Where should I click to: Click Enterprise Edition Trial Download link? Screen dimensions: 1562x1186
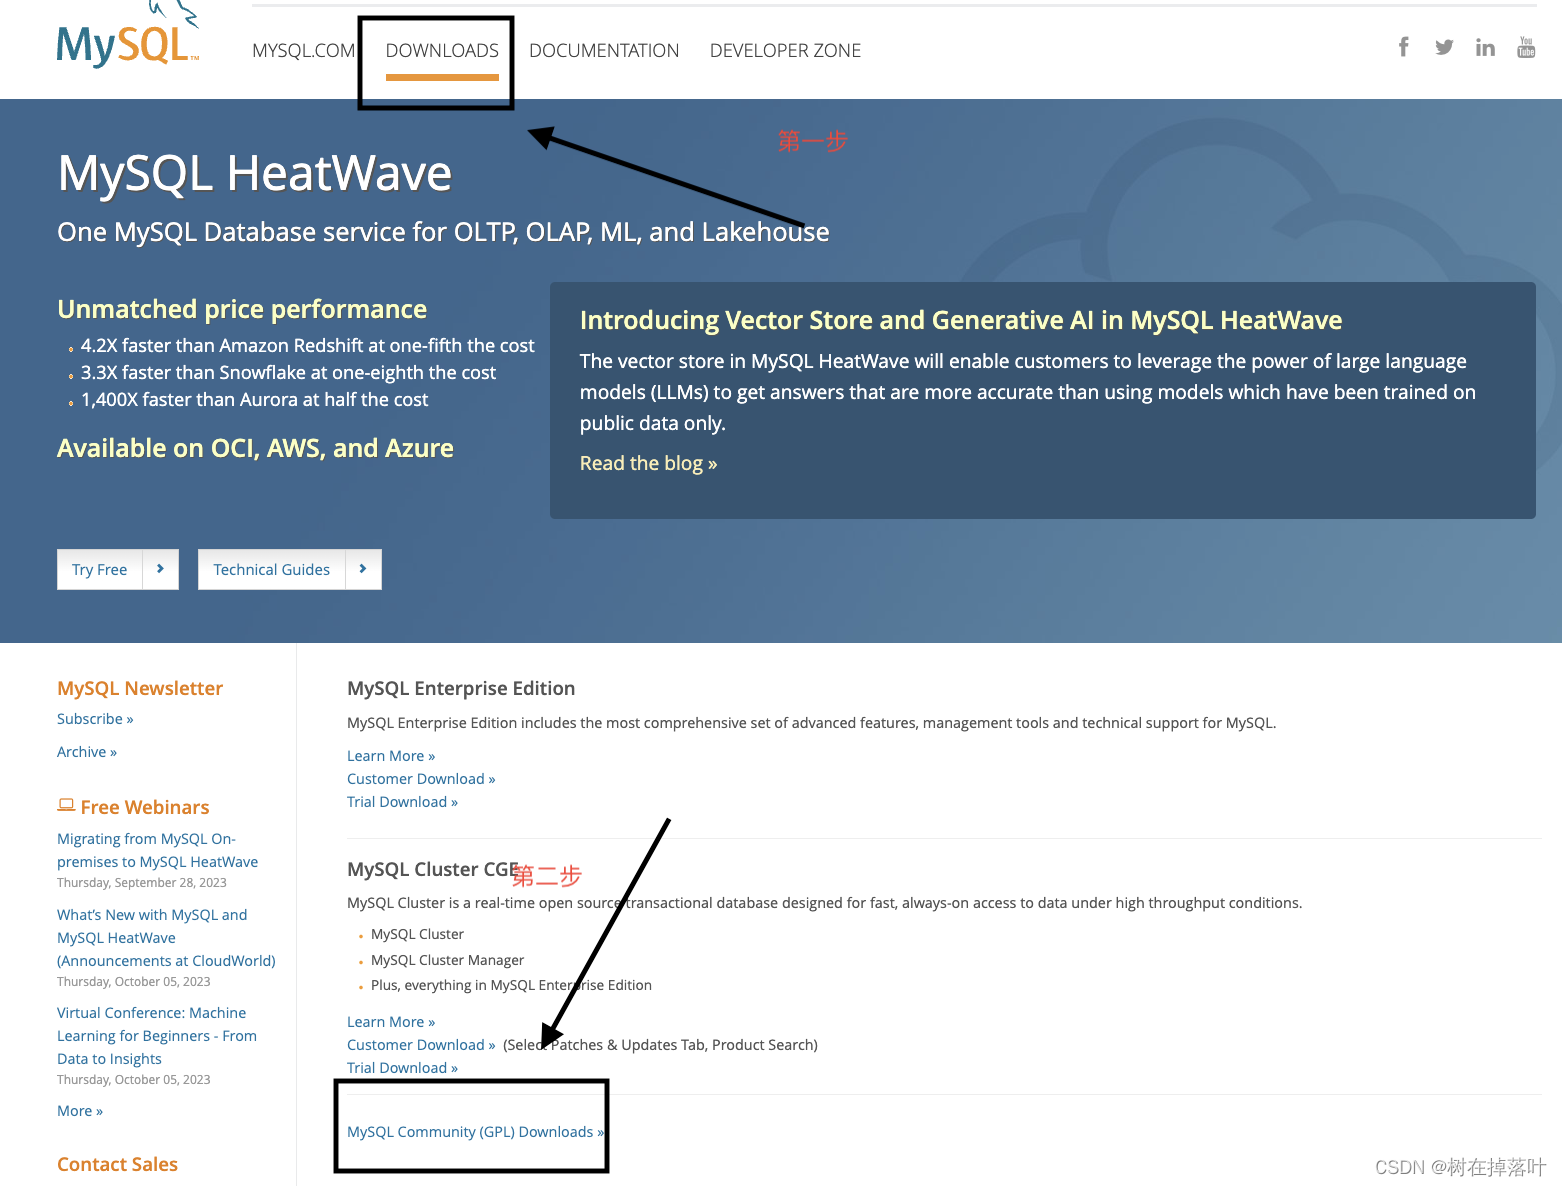402,802
